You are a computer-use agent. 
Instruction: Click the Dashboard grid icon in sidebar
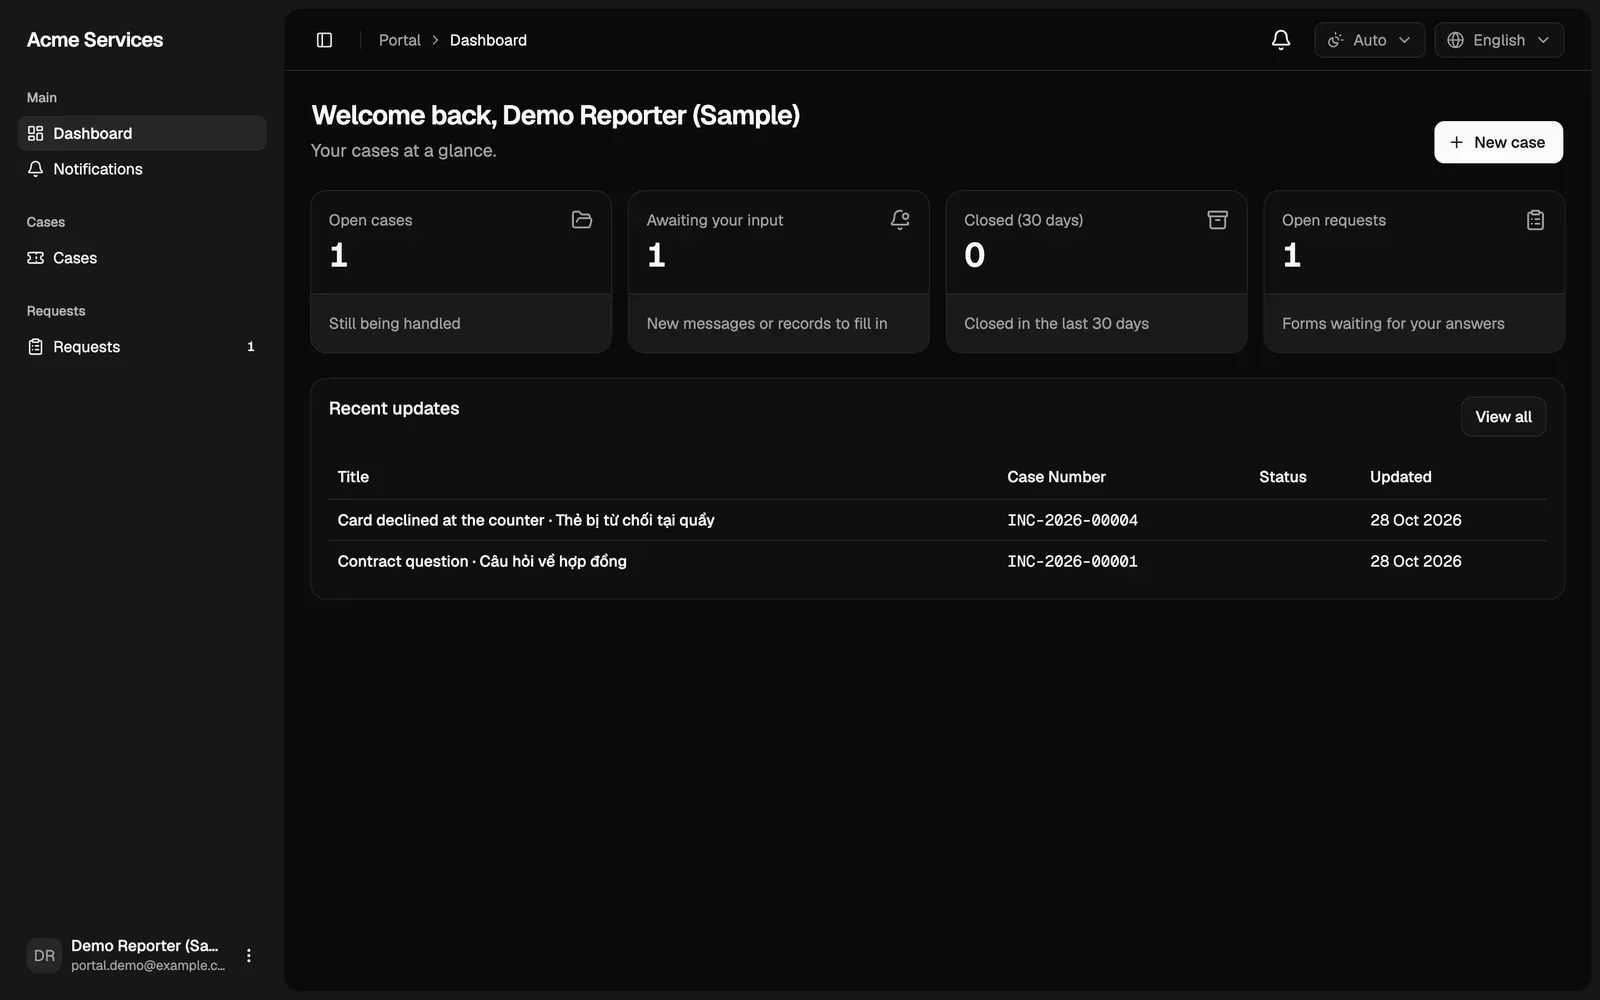[36, 133]
